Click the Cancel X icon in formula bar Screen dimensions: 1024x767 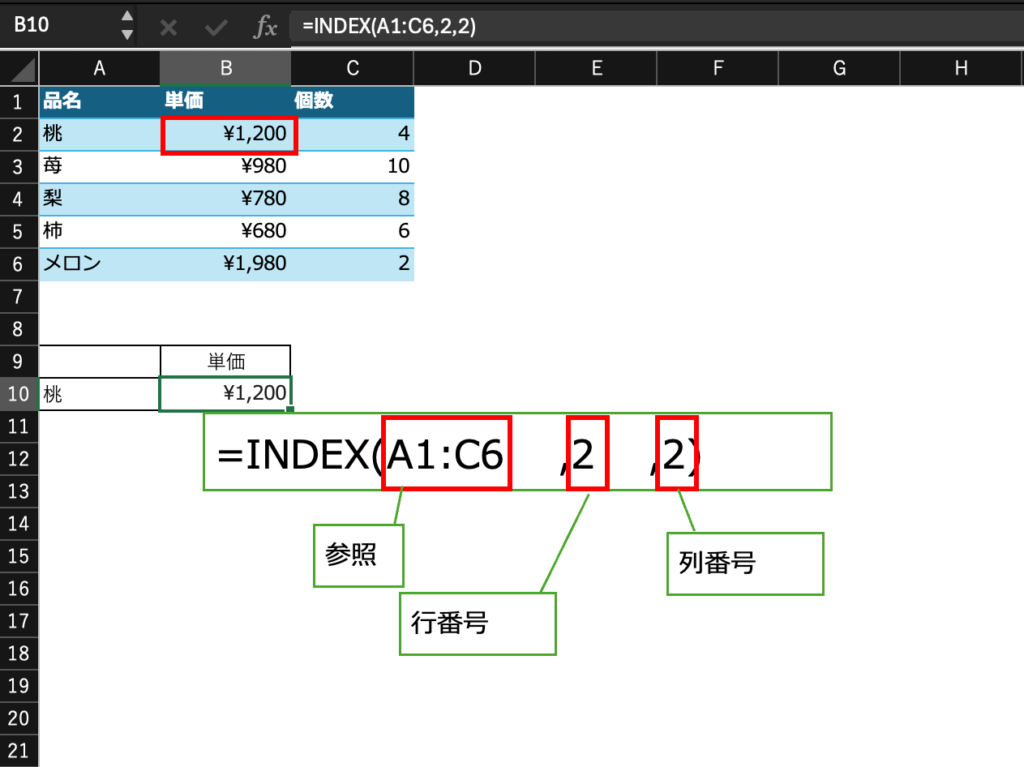click(168, 27)
